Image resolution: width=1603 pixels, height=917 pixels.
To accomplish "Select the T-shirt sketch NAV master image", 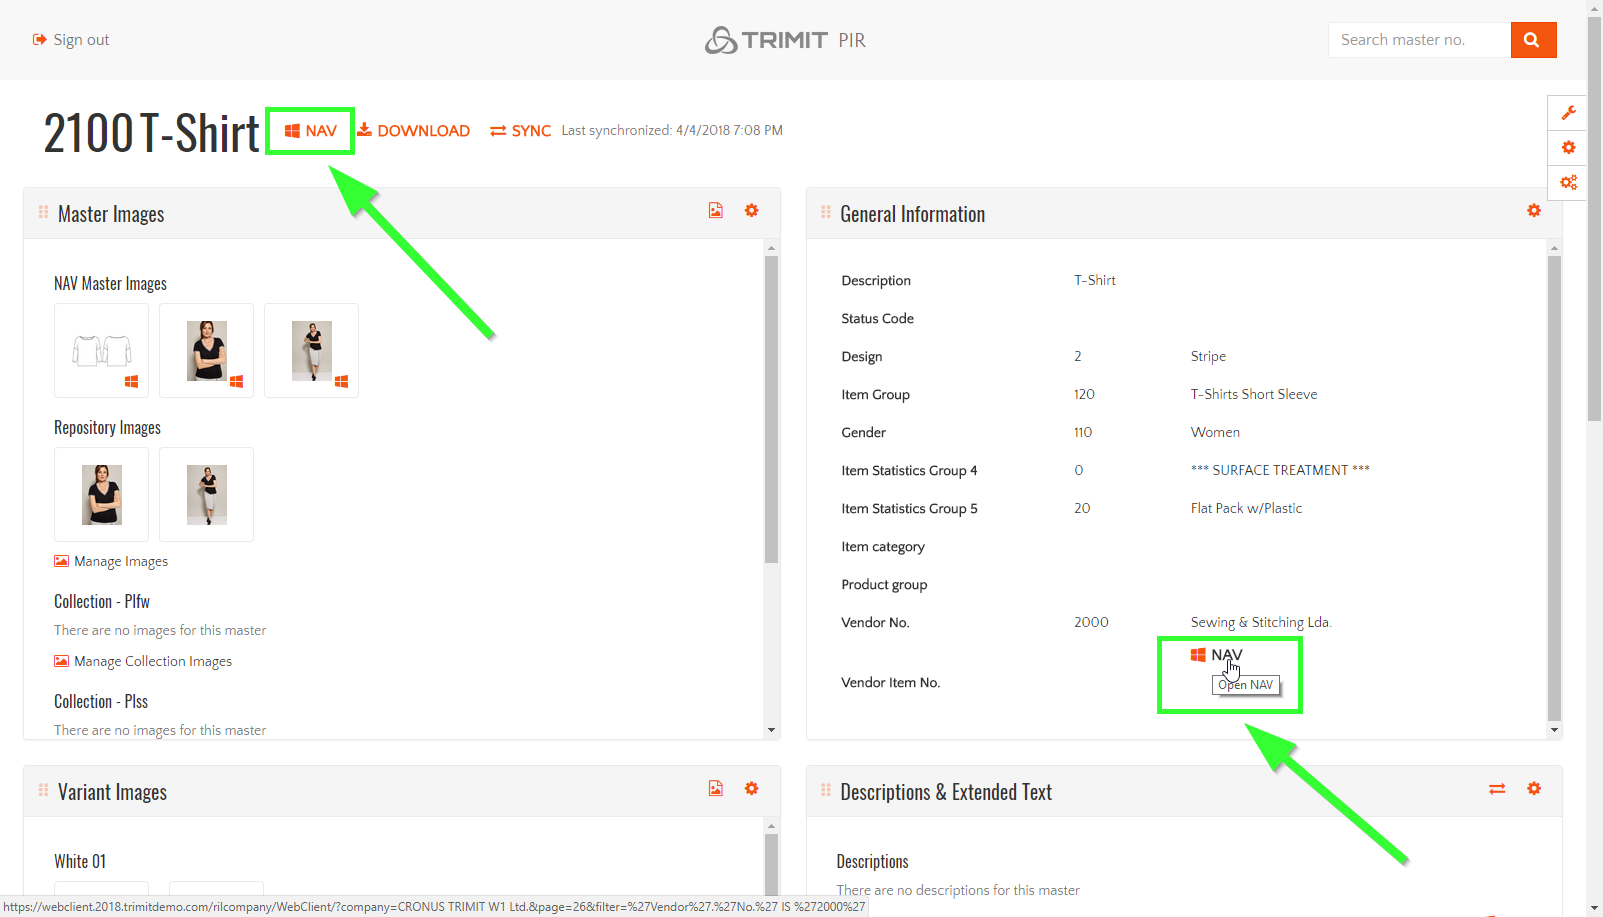I will pyautogui.click(x=102, y=351).
